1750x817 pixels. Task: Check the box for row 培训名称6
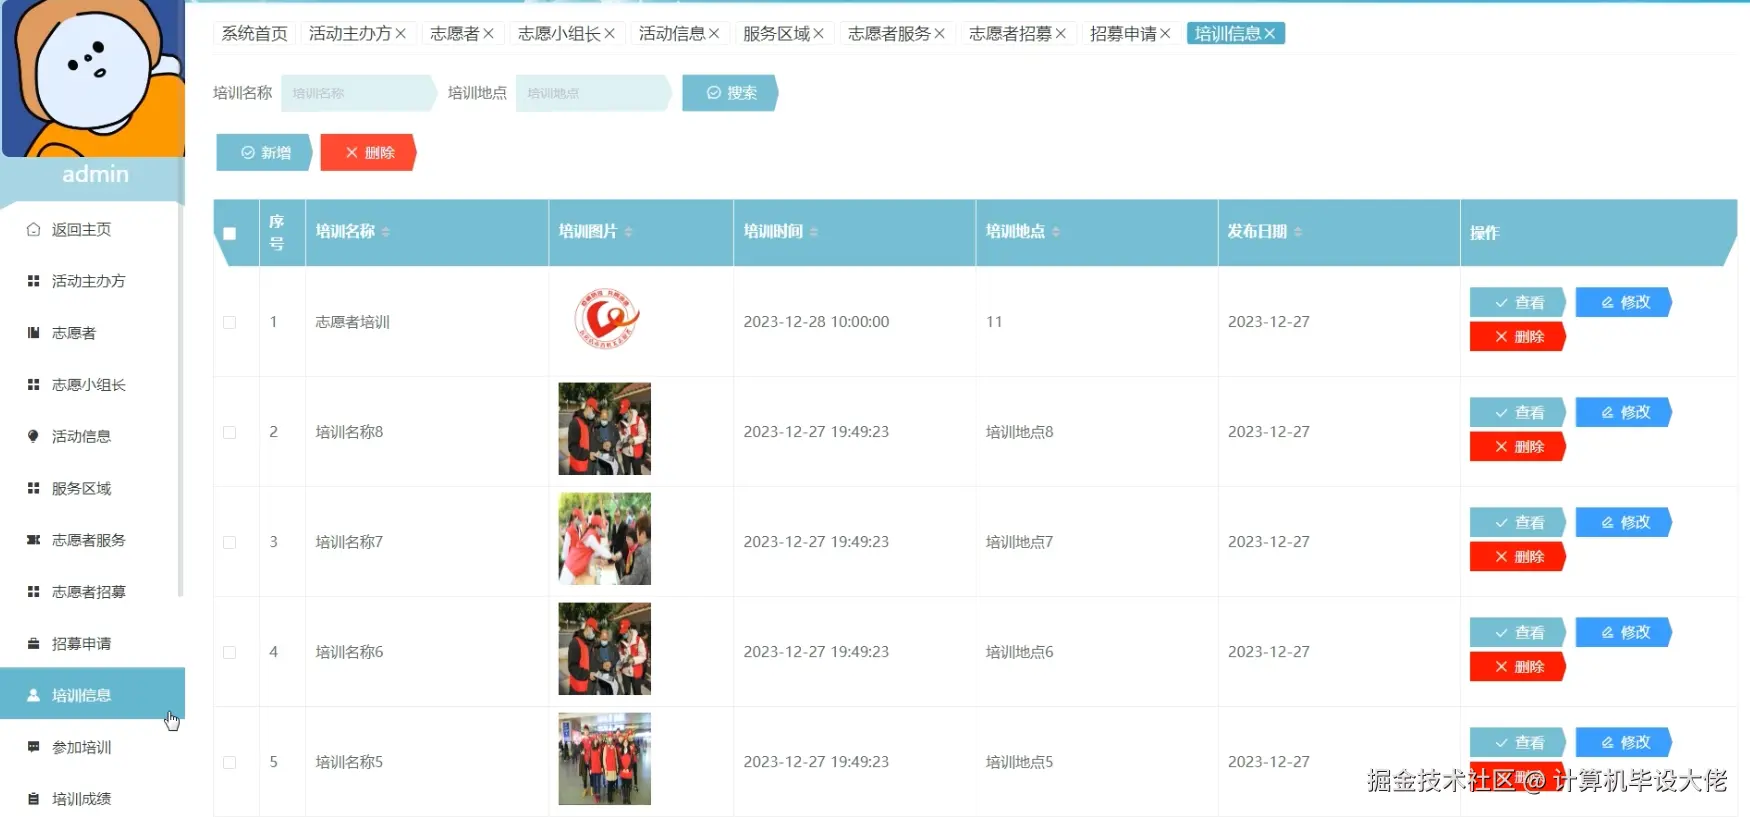click(230, 652)
